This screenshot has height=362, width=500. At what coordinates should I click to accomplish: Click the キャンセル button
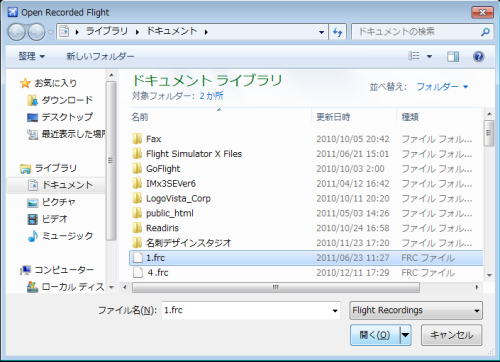point(452,335)
